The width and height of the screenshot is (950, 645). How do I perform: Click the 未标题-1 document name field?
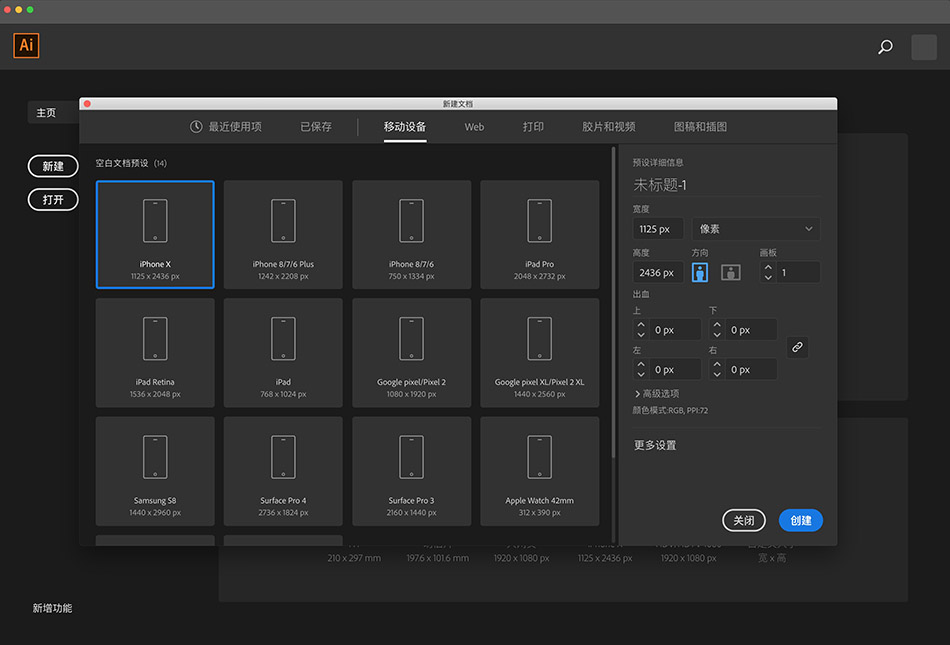pyautogui.click(x=726, y=185)
